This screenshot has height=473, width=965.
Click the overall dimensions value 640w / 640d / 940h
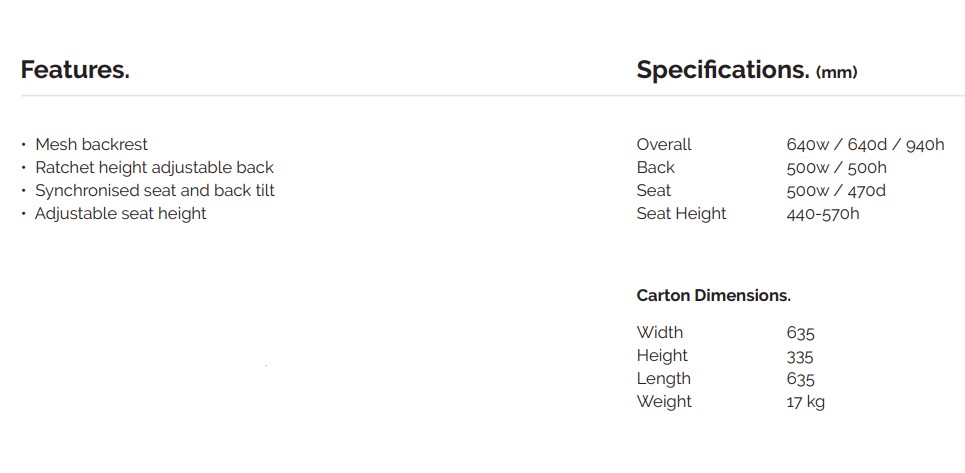(865, 144)
